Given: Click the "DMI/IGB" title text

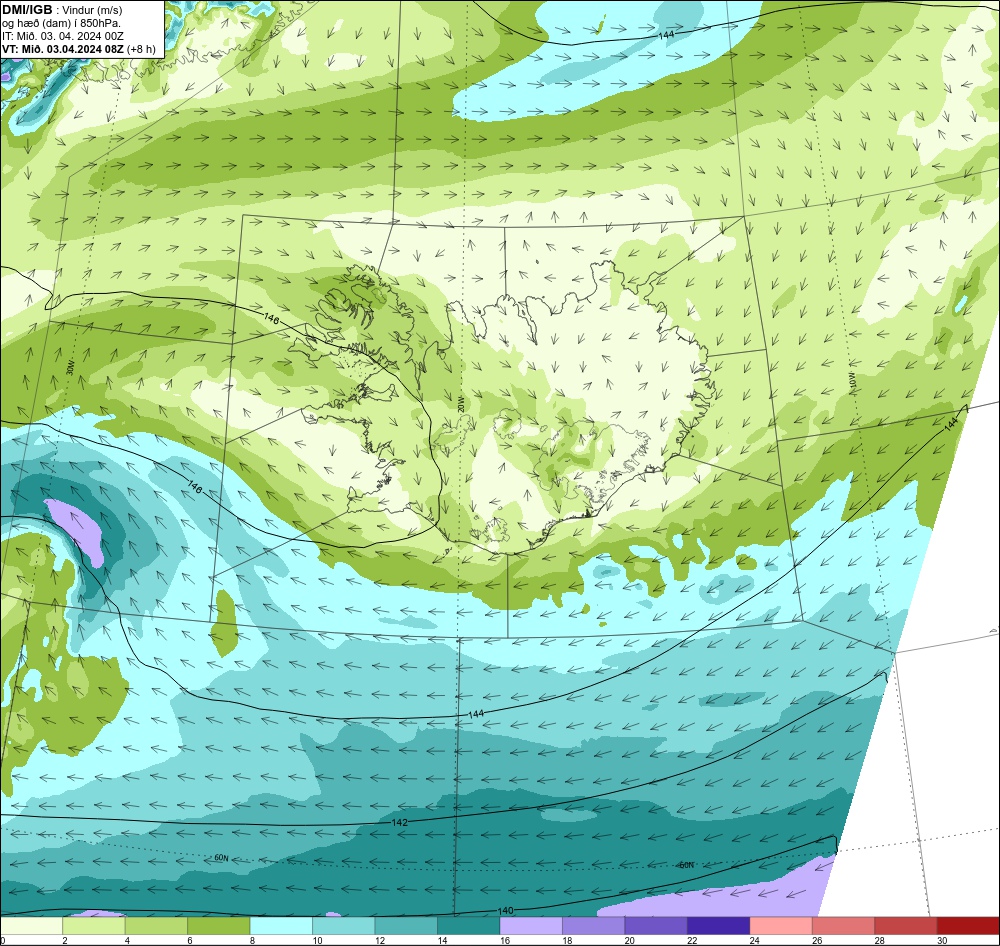Looking at the screenshot, I should tap(27, 10).
